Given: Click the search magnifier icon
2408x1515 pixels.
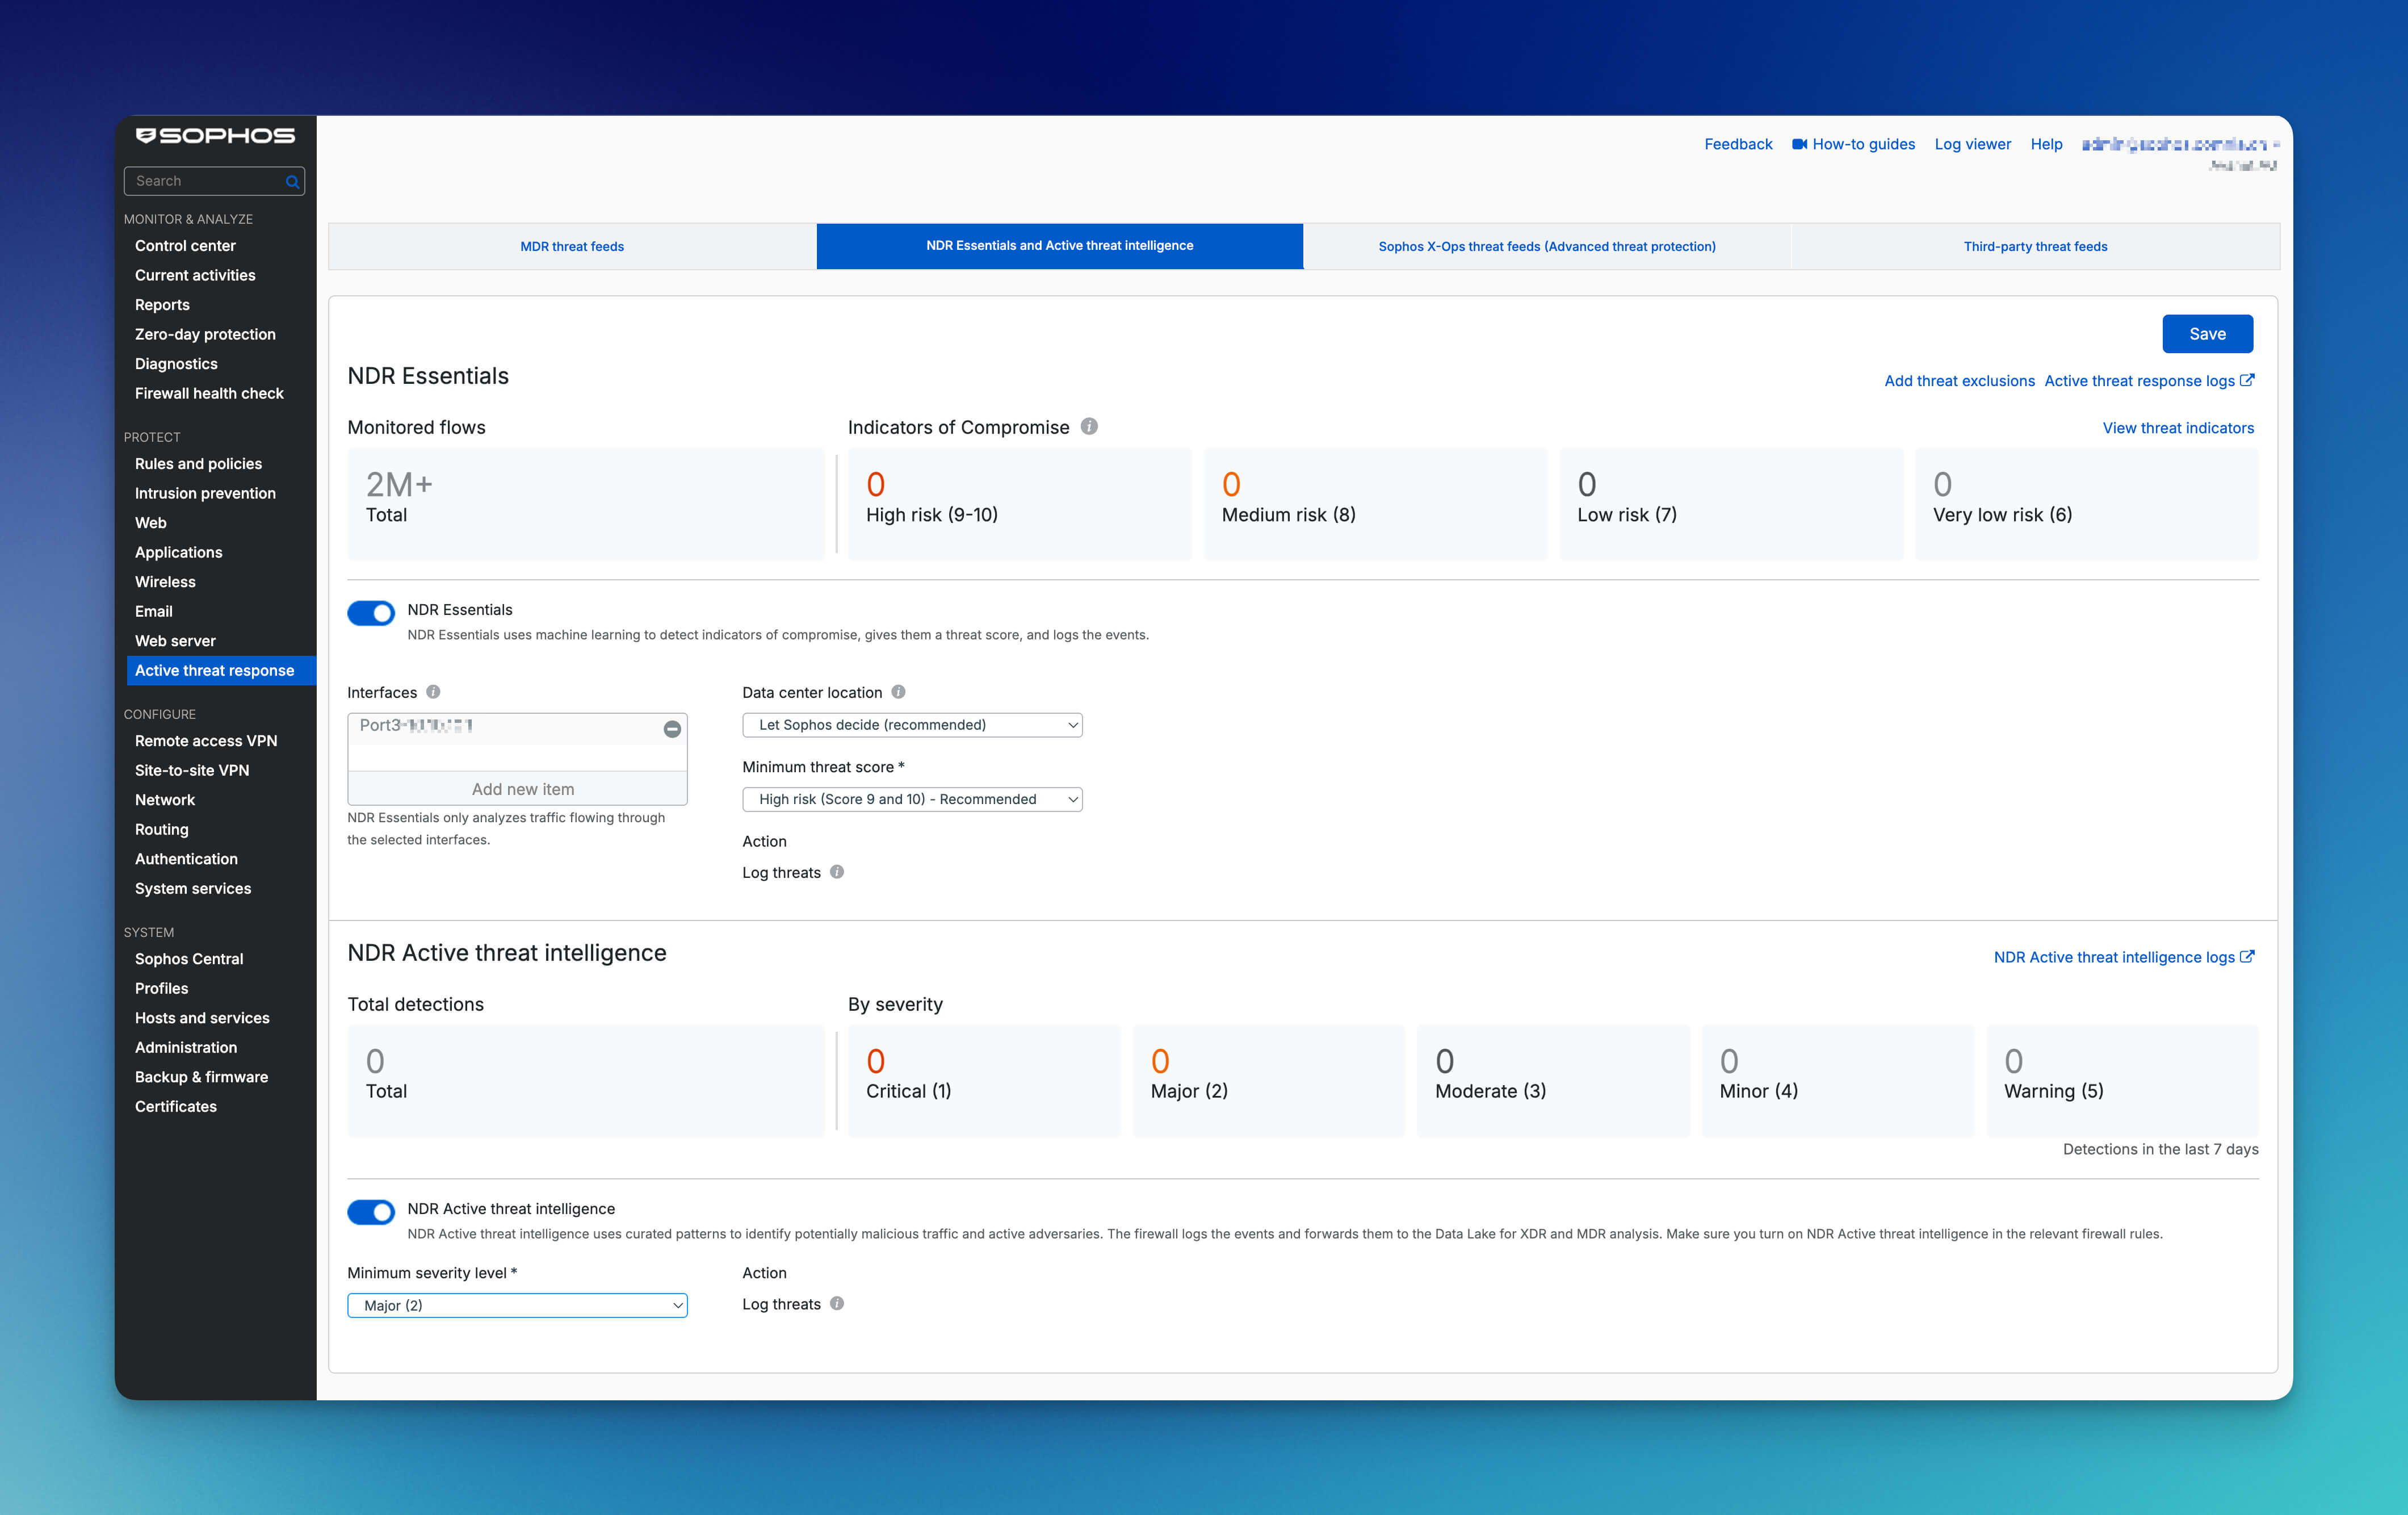Looking at the screenshot, I should [292, 181].
